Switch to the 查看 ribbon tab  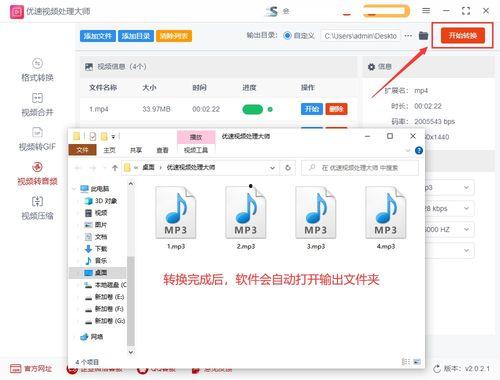point(162,150)
